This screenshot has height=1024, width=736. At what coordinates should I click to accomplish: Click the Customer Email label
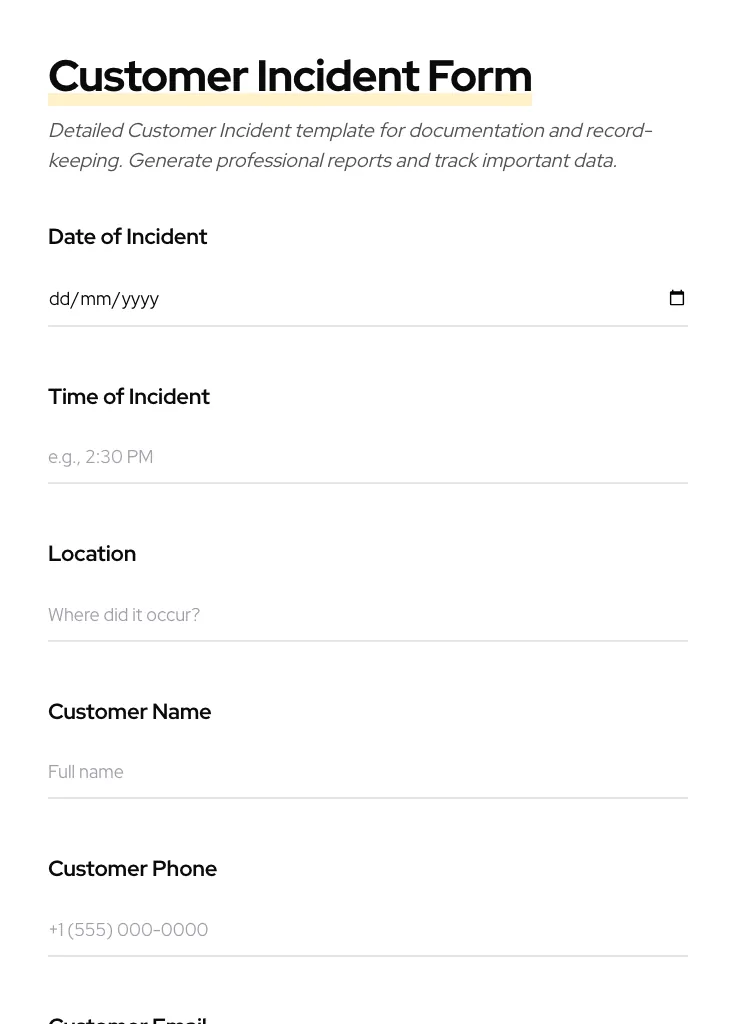127,1018
